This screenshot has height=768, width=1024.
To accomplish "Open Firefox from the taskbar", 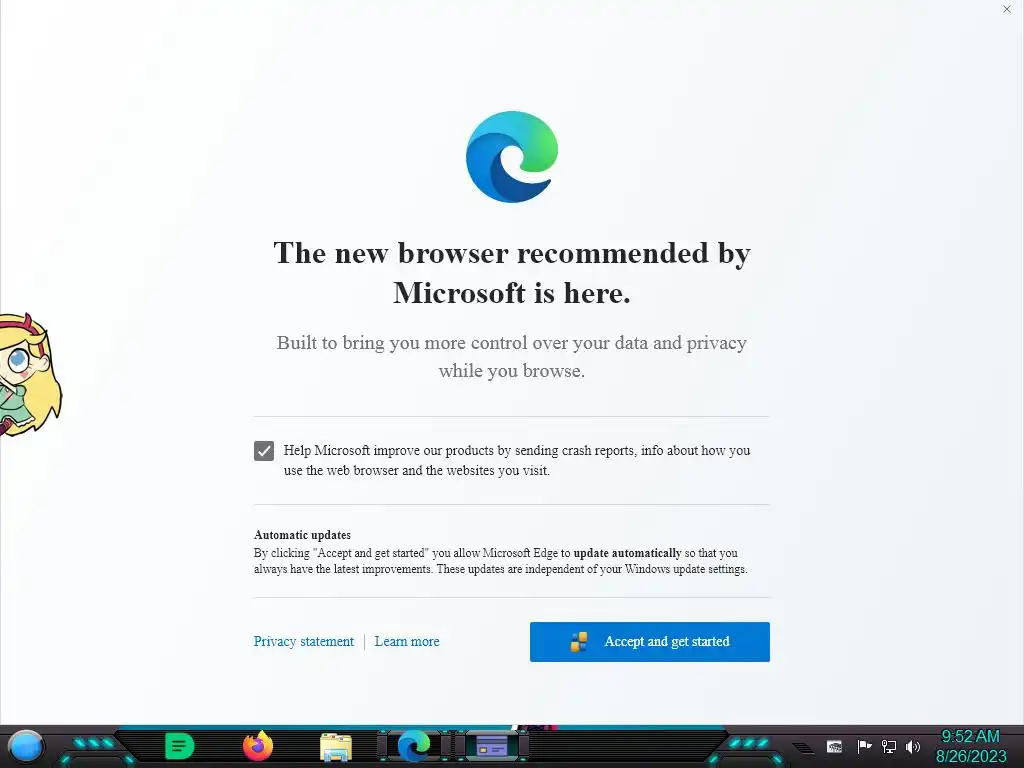I will pos(258,746).
